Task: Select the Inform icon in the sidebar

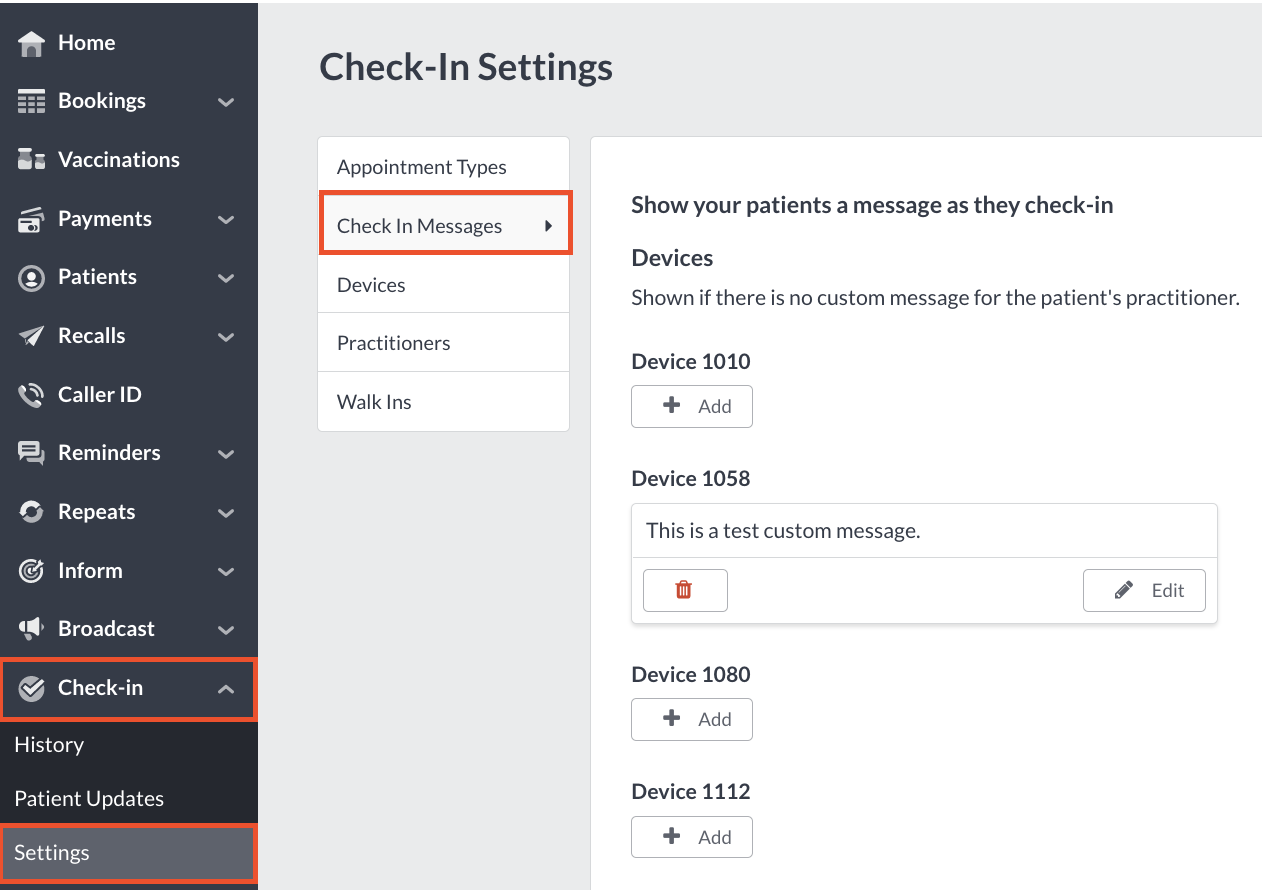Action: (31, 570)
